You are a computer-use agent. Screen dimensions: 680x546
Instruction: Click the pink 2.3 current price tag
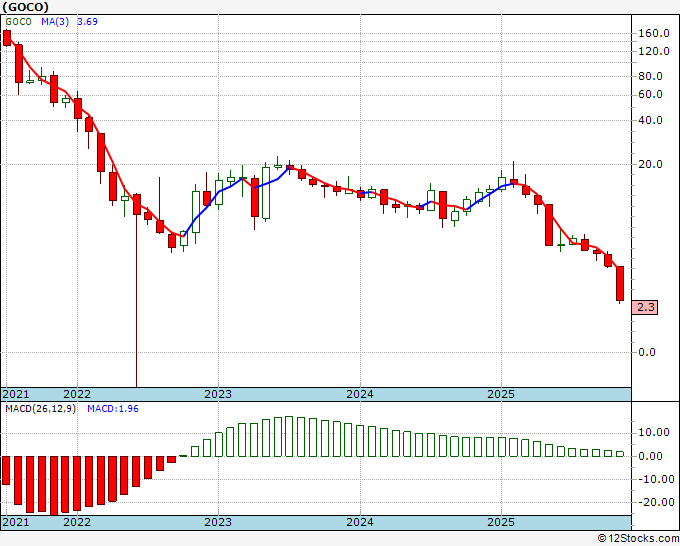coord(645,307)
